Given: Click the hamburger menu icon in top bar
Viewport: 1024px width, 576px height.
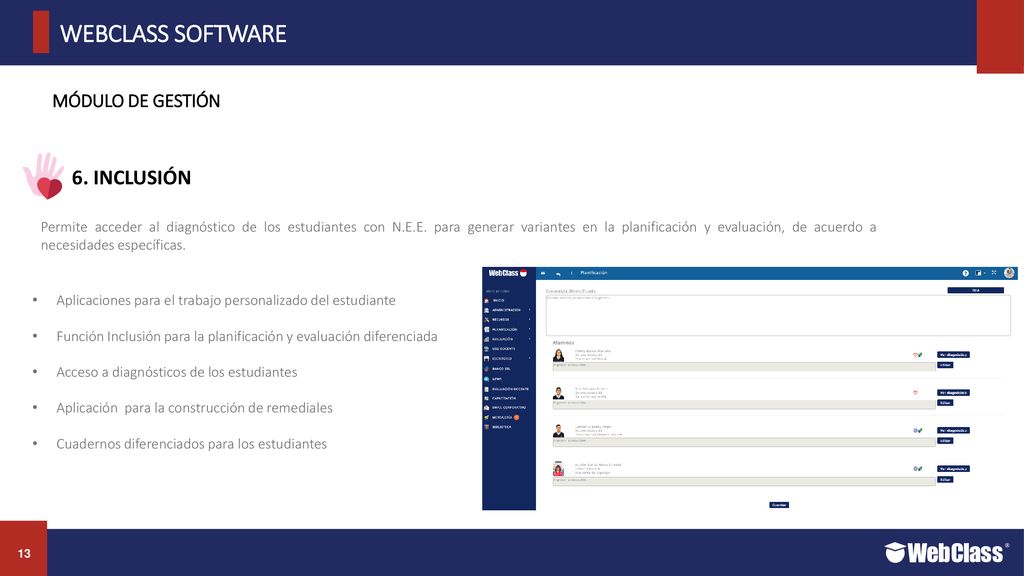Looking at the screenshot, I should [543, 273].
